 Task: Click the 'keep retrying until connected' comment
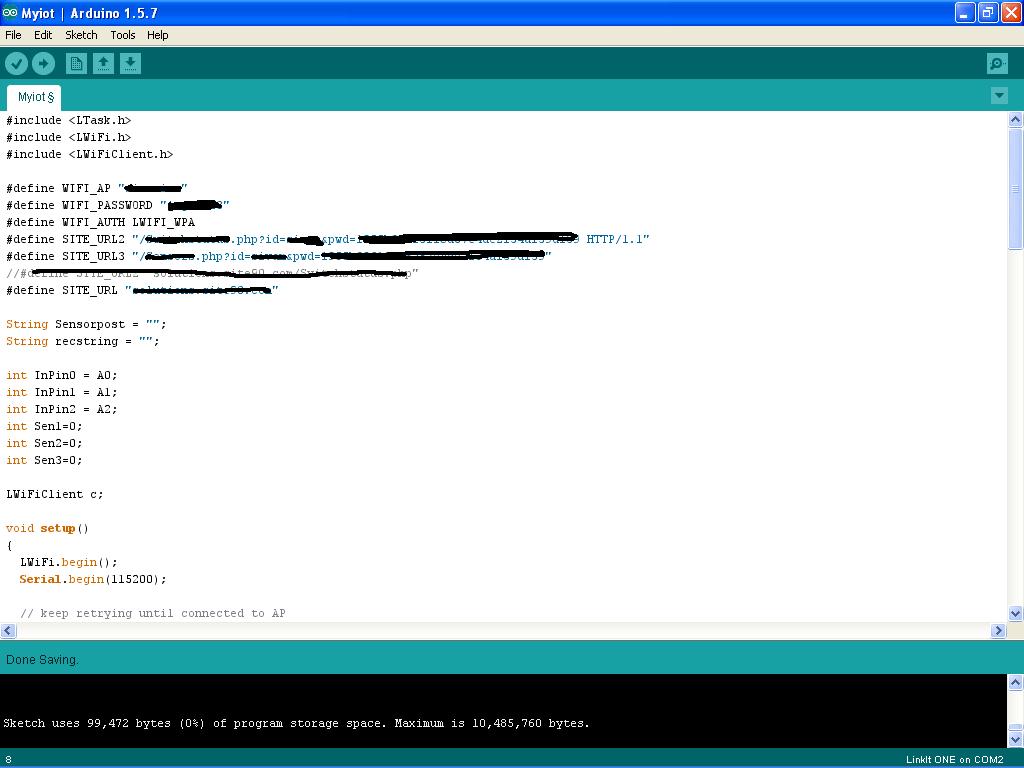(153, 613)
